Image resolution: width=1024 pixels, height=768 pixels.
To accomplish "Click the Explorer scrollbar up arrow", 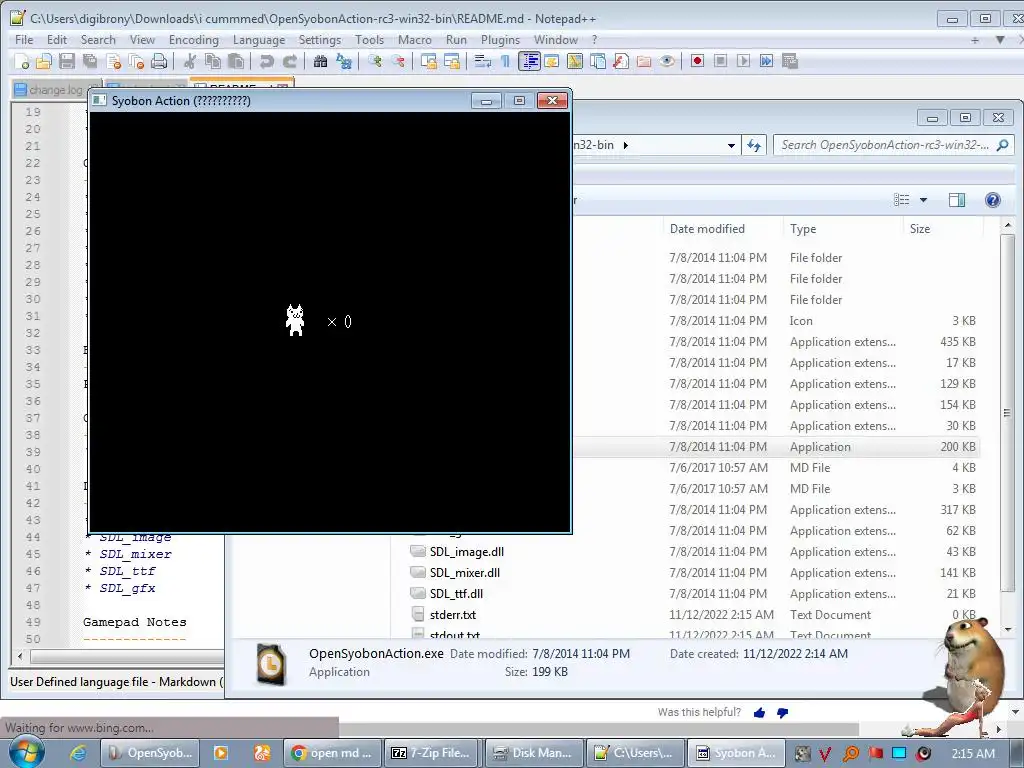I will (x=1008, y=225).
